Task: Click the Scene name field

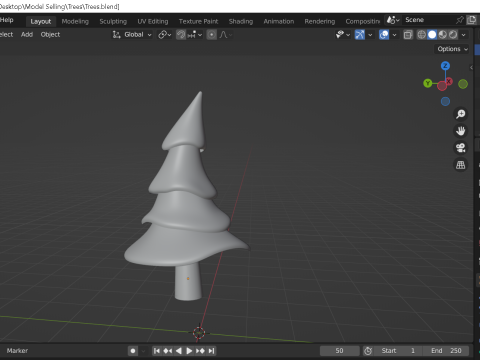Action: click(427, 20)
